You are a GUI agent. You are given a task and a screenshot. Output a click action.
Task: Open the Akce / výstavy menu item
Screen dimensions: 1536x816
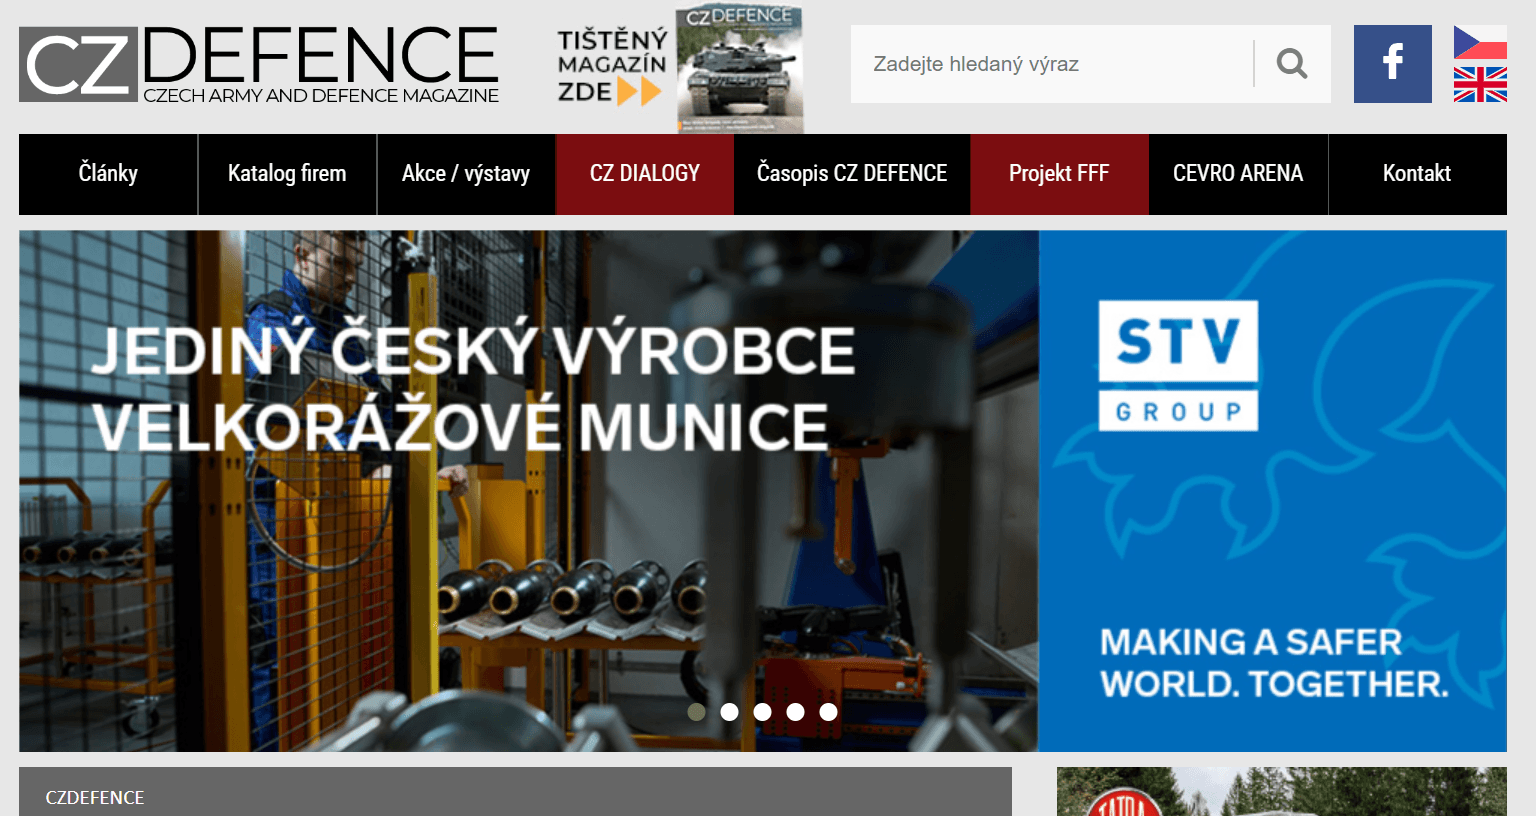(x=466, y=174)
